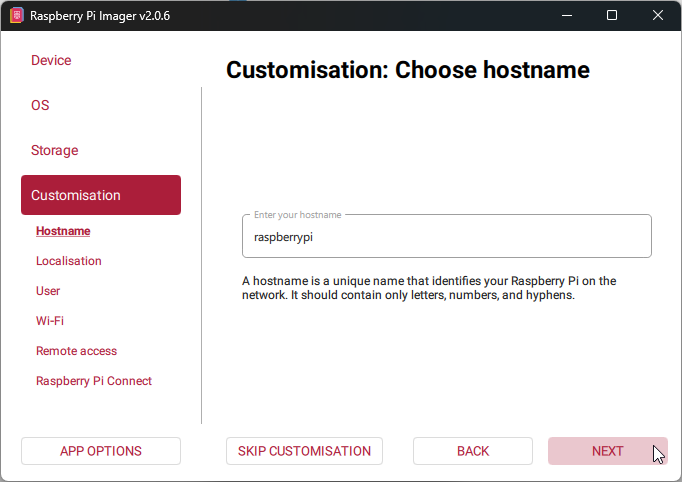This screenshot has height=482, width=682.
Task: Go back using the Back button
Action: 473,451
